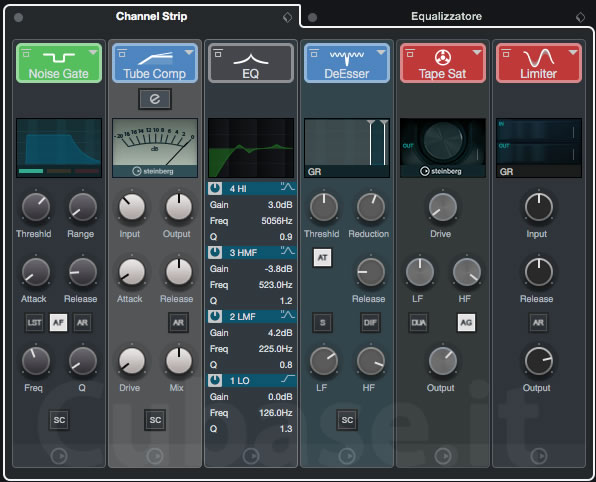This screenshot has height=482, width=596.
Task: Toggle the DIF button in DeEsser
Action: (x=370, y=323)
